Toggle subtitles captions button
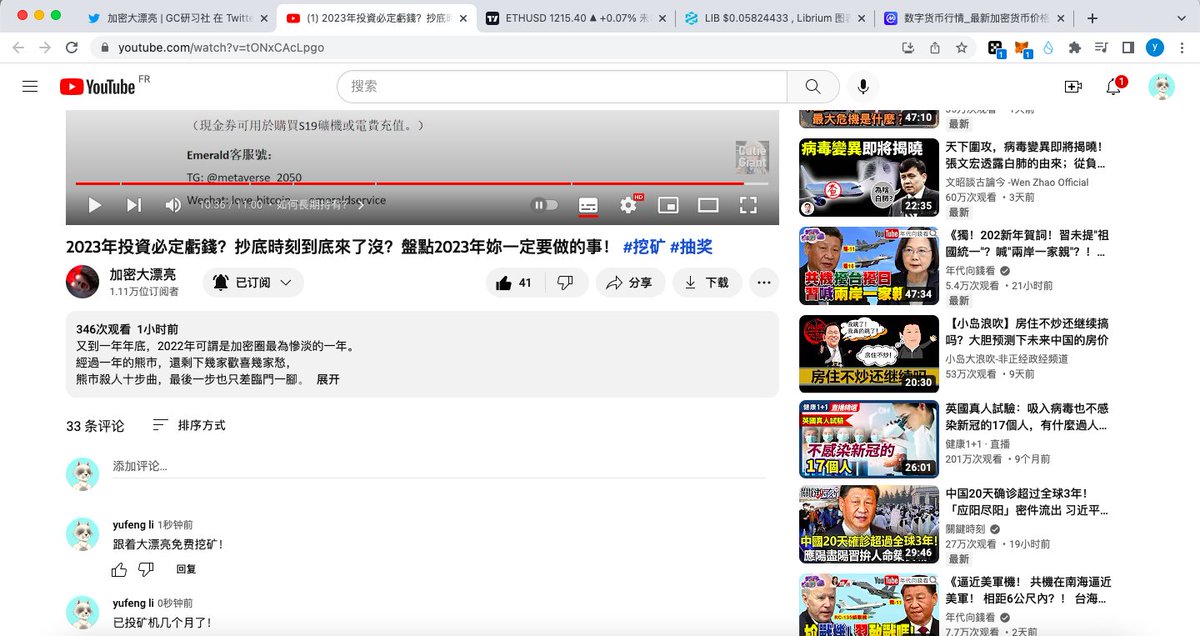This screenshot has width=1200, height=636. 588,205
